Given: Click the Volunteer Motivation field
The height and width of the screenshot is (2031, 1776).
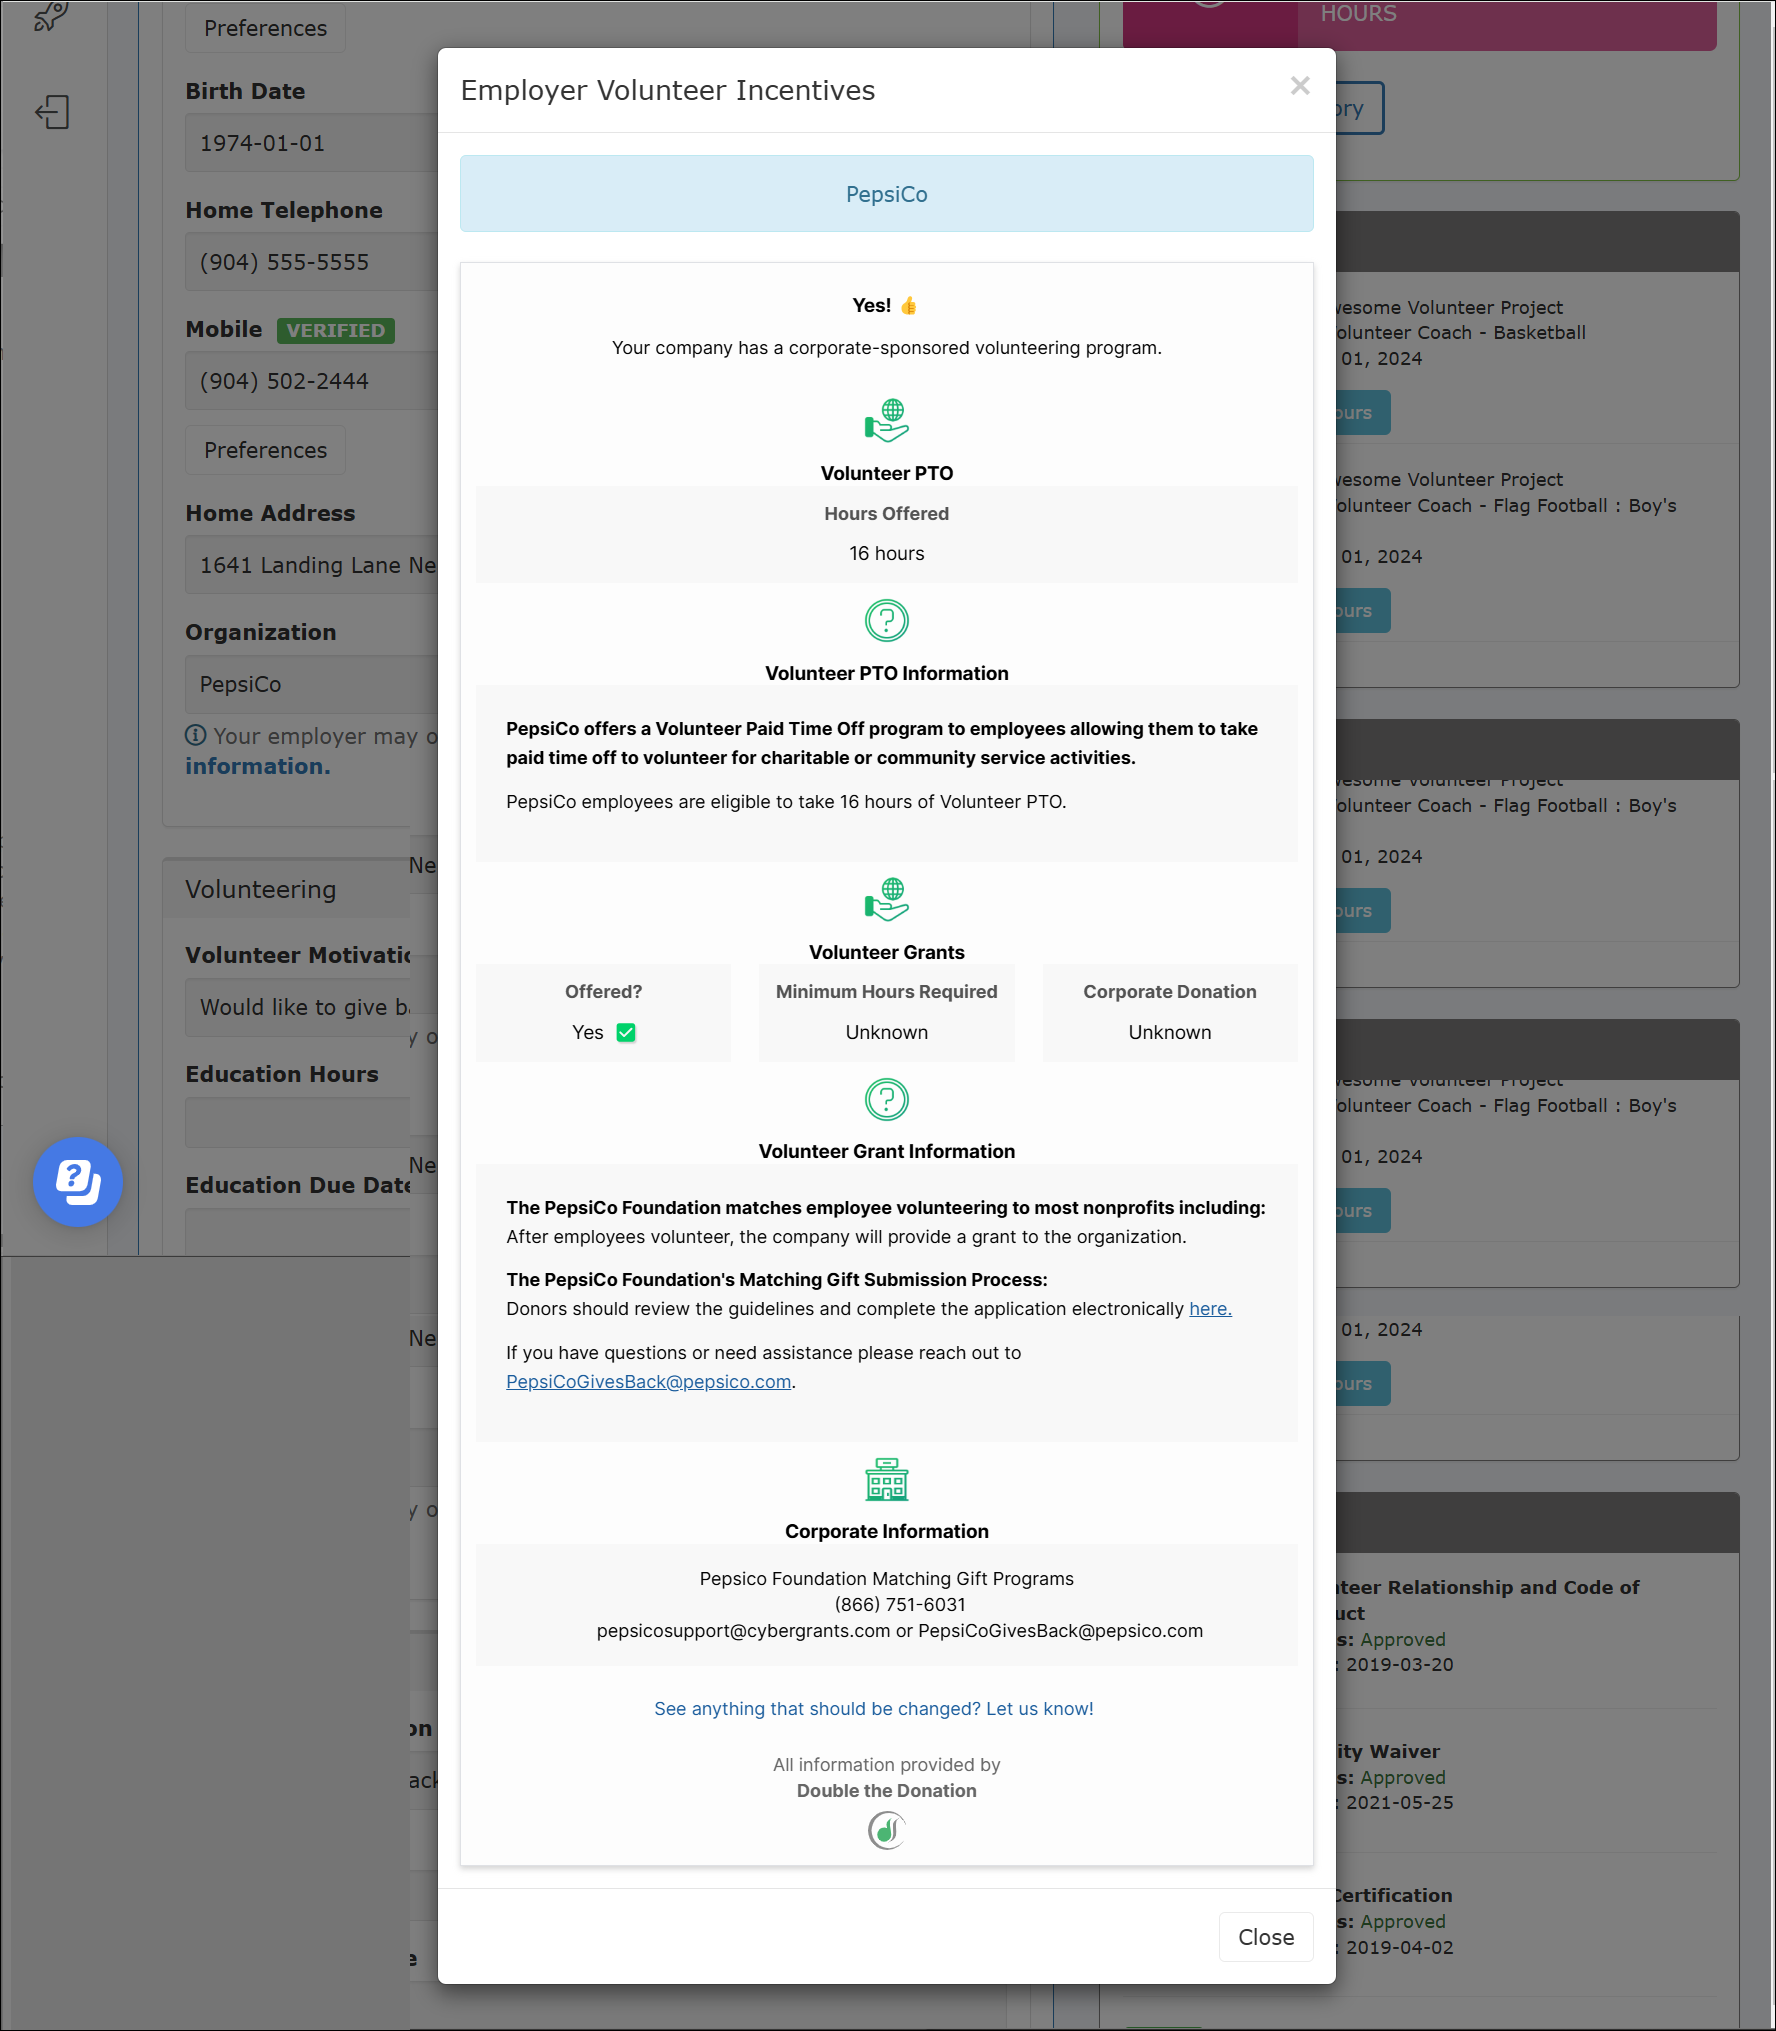Looking at the screenshot, I should (298, 1007).
